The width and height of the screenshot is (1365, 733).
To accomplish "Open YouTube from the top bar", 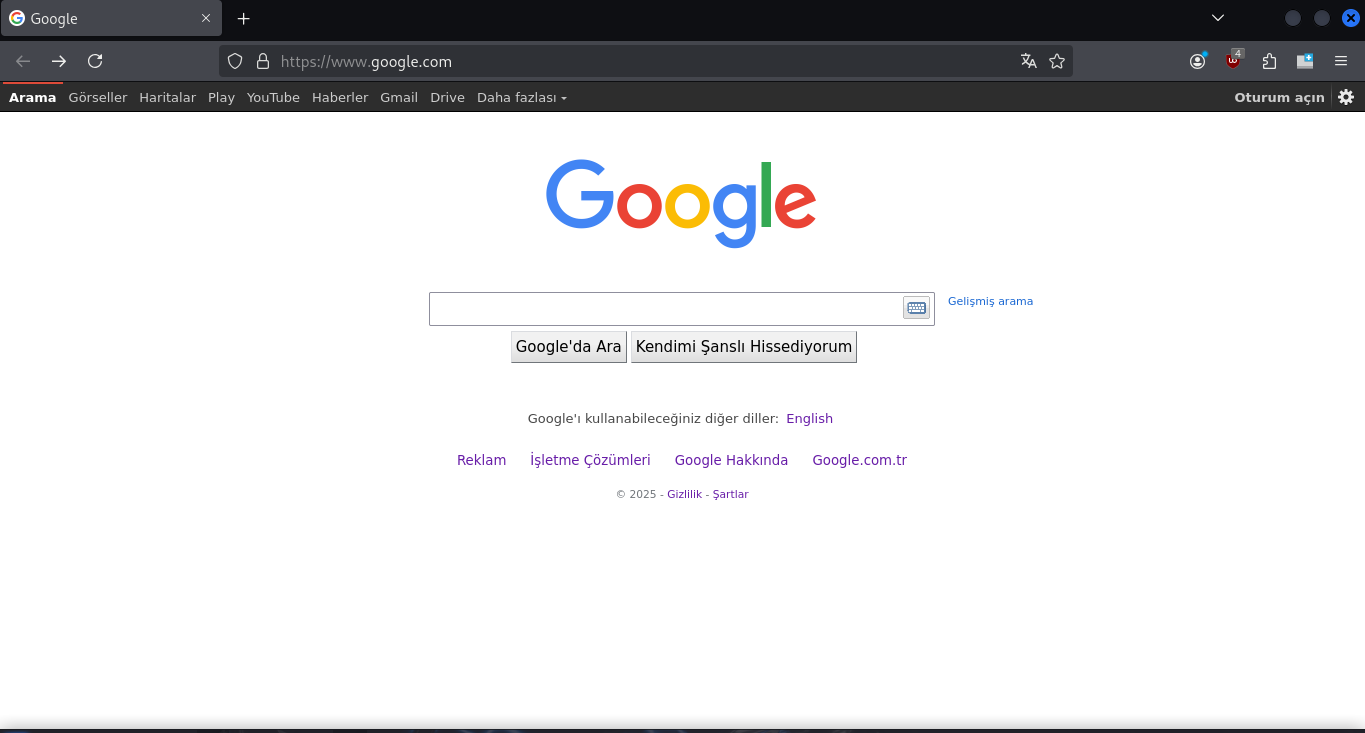I will pos(273,97).
